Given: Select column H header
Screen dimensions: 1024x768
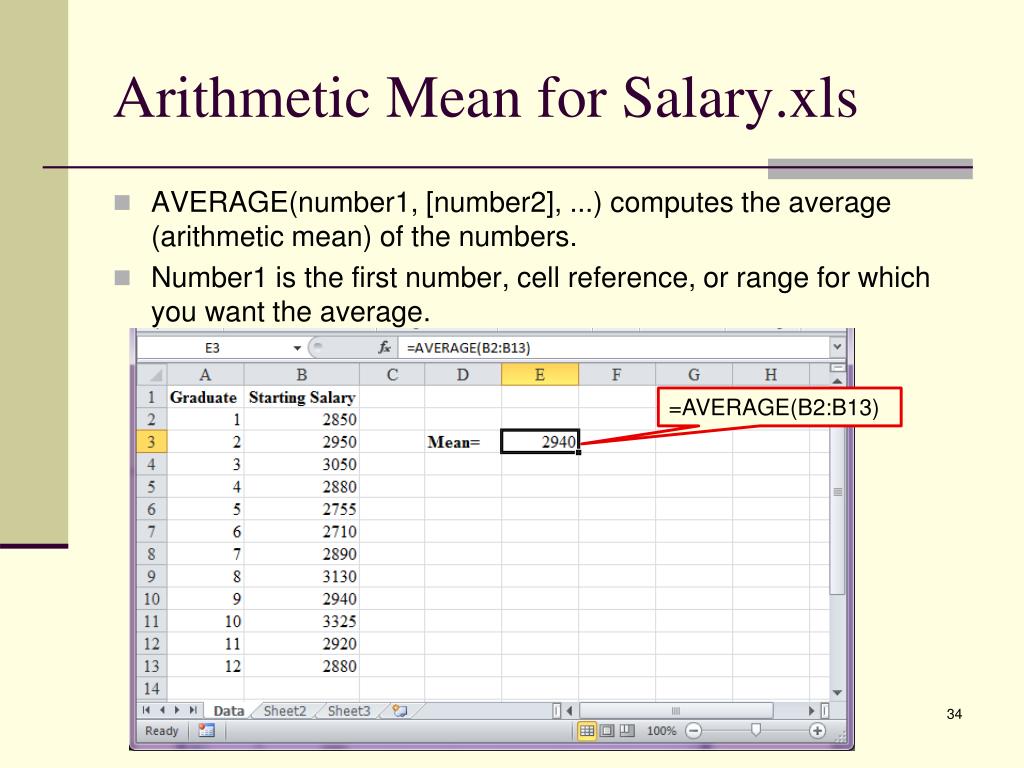Looking at the screenshot, I should [x=771, y=375].
